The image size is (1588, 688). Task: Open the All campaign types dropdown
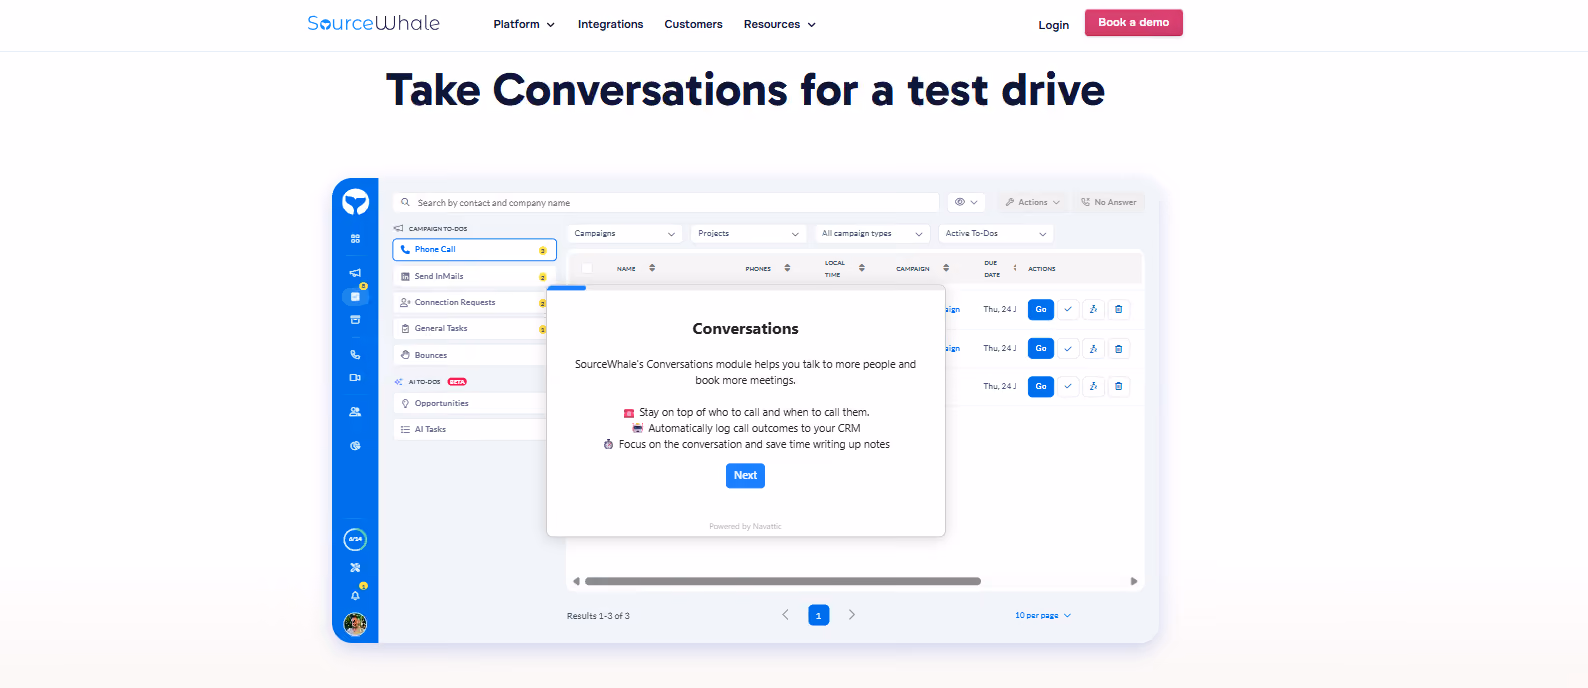[873, 233]
